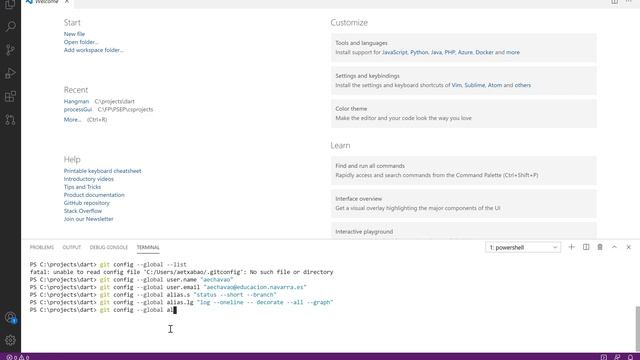Maximize the panel with chevron-up icon

click(x=614, y=247)
